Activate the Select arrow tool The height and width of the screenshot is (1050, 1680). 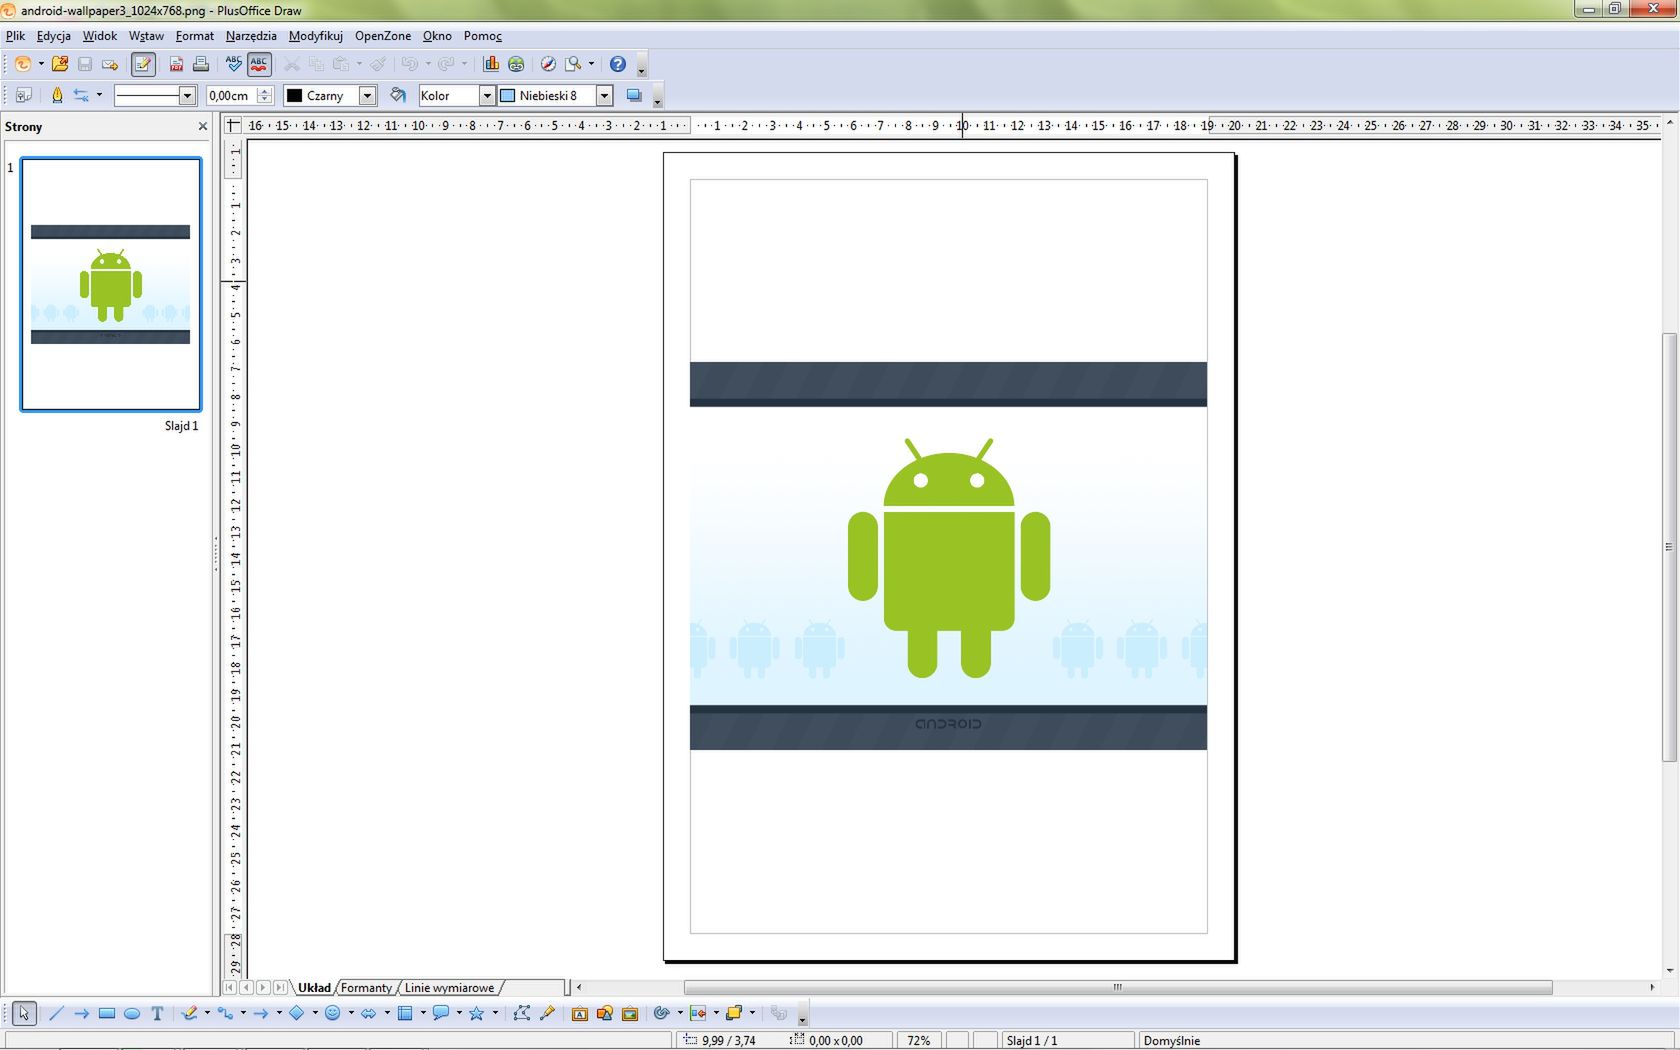tap(24, 1013)
